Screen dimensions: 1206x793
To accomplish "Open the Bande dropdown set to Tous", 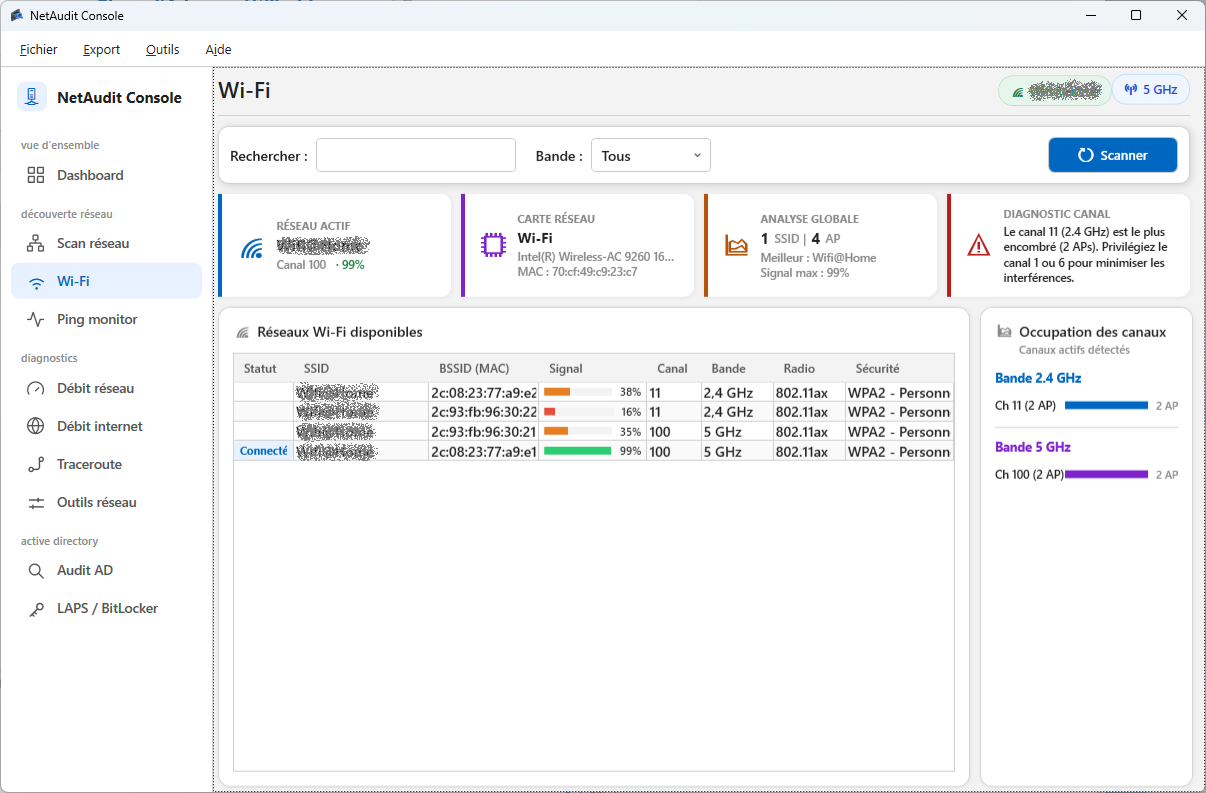I will coord(651,155).
